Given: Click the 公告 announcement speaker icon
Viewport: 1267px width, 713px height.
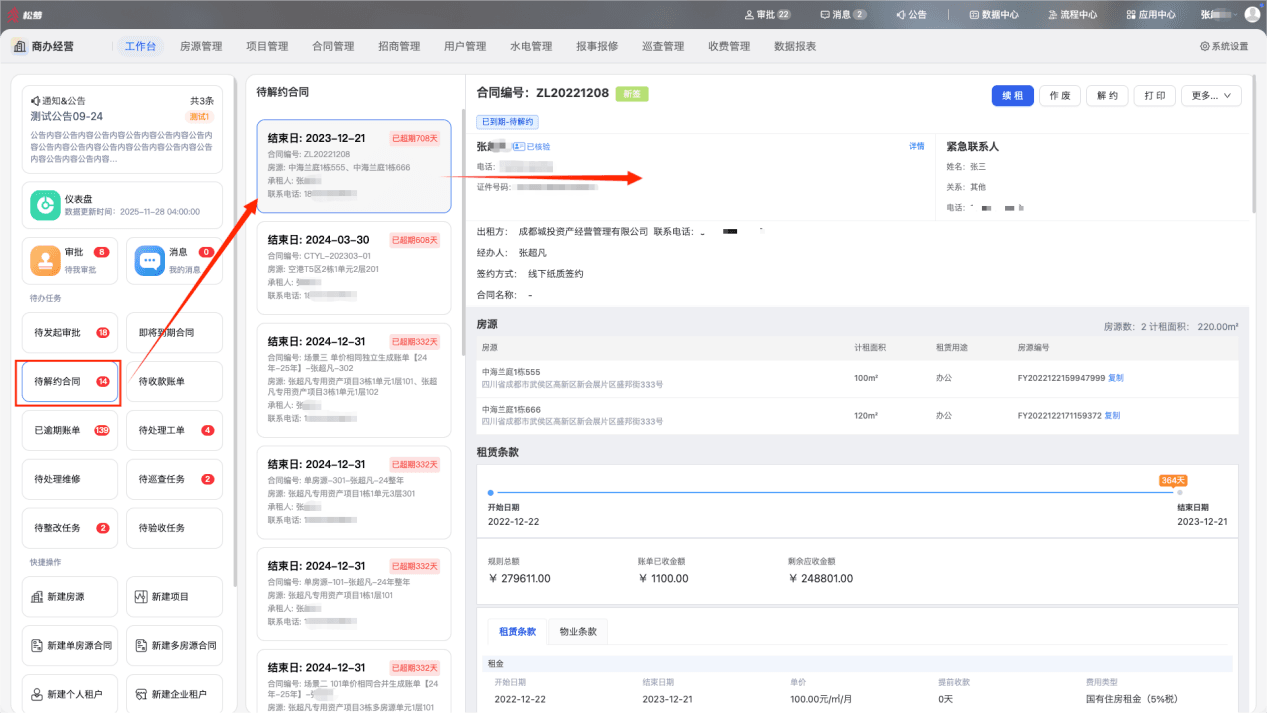Looking at the screenshot, I should pos(900,15).
